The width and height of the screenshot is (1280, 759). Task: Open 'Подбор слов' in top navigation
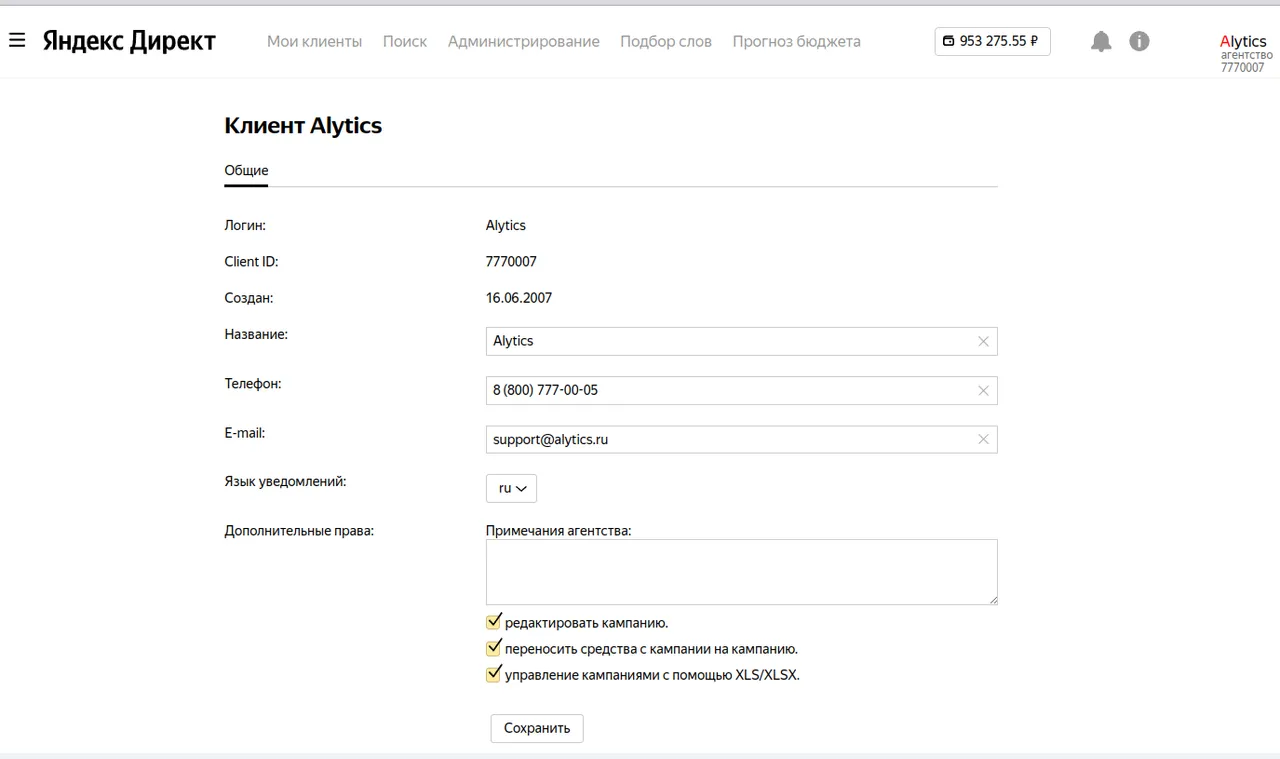[x=666, y=41]
